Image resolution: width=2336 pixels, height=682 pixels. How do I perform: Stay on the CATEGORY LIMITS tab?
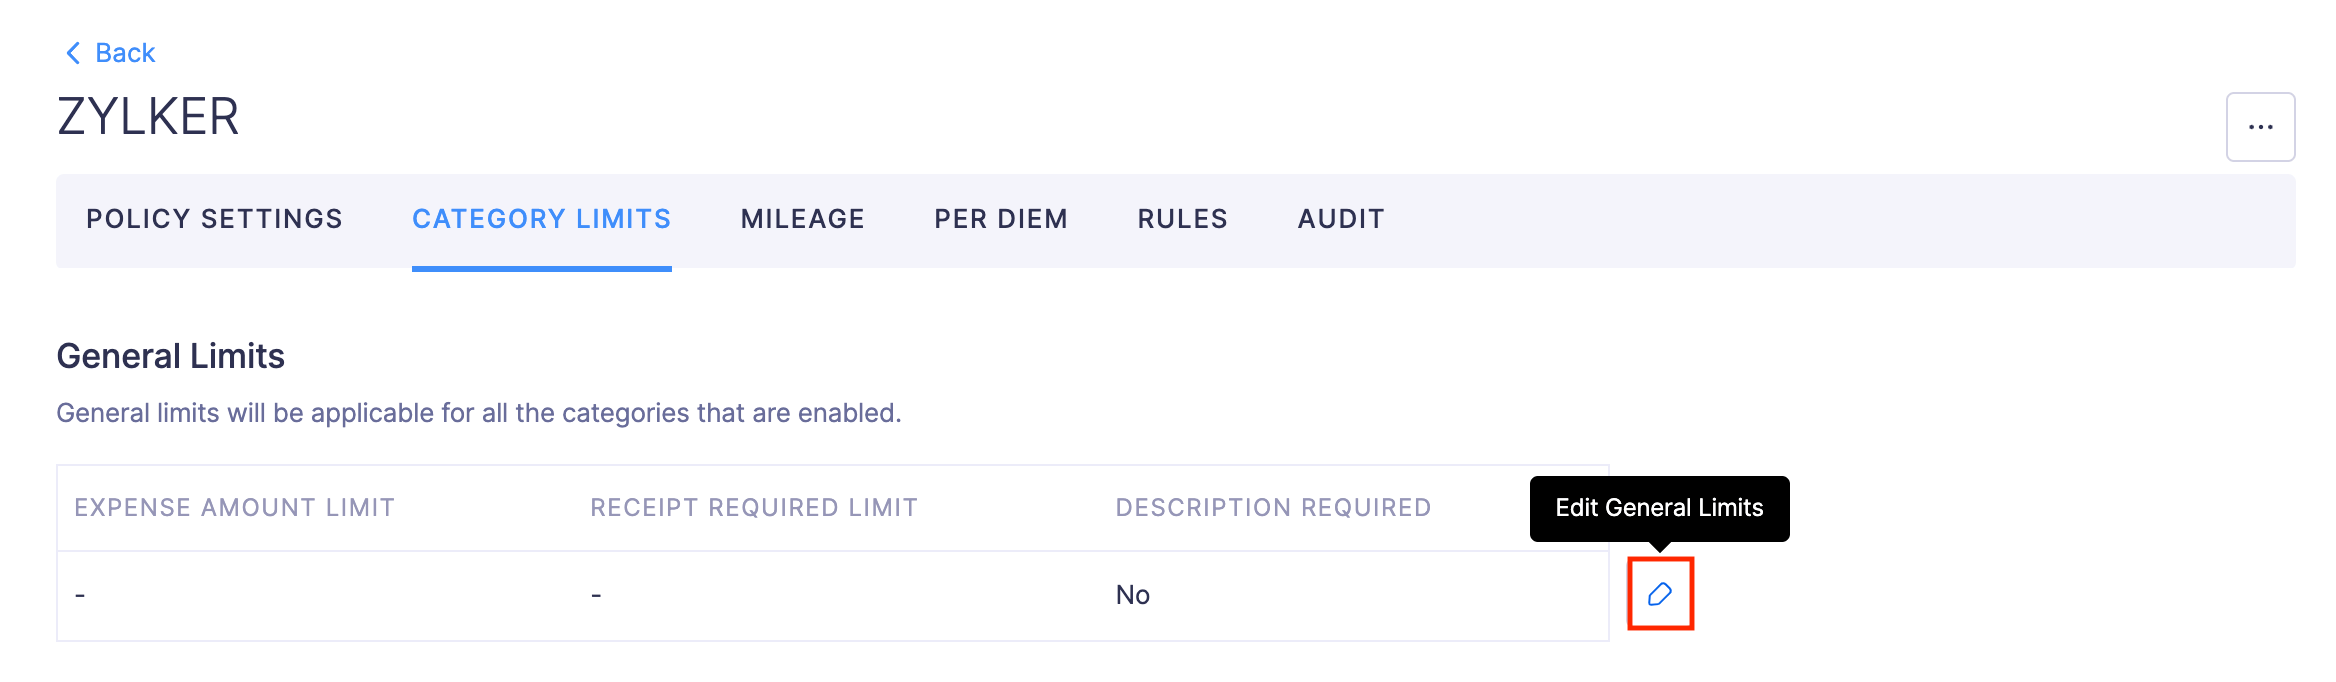pos(541,219)
